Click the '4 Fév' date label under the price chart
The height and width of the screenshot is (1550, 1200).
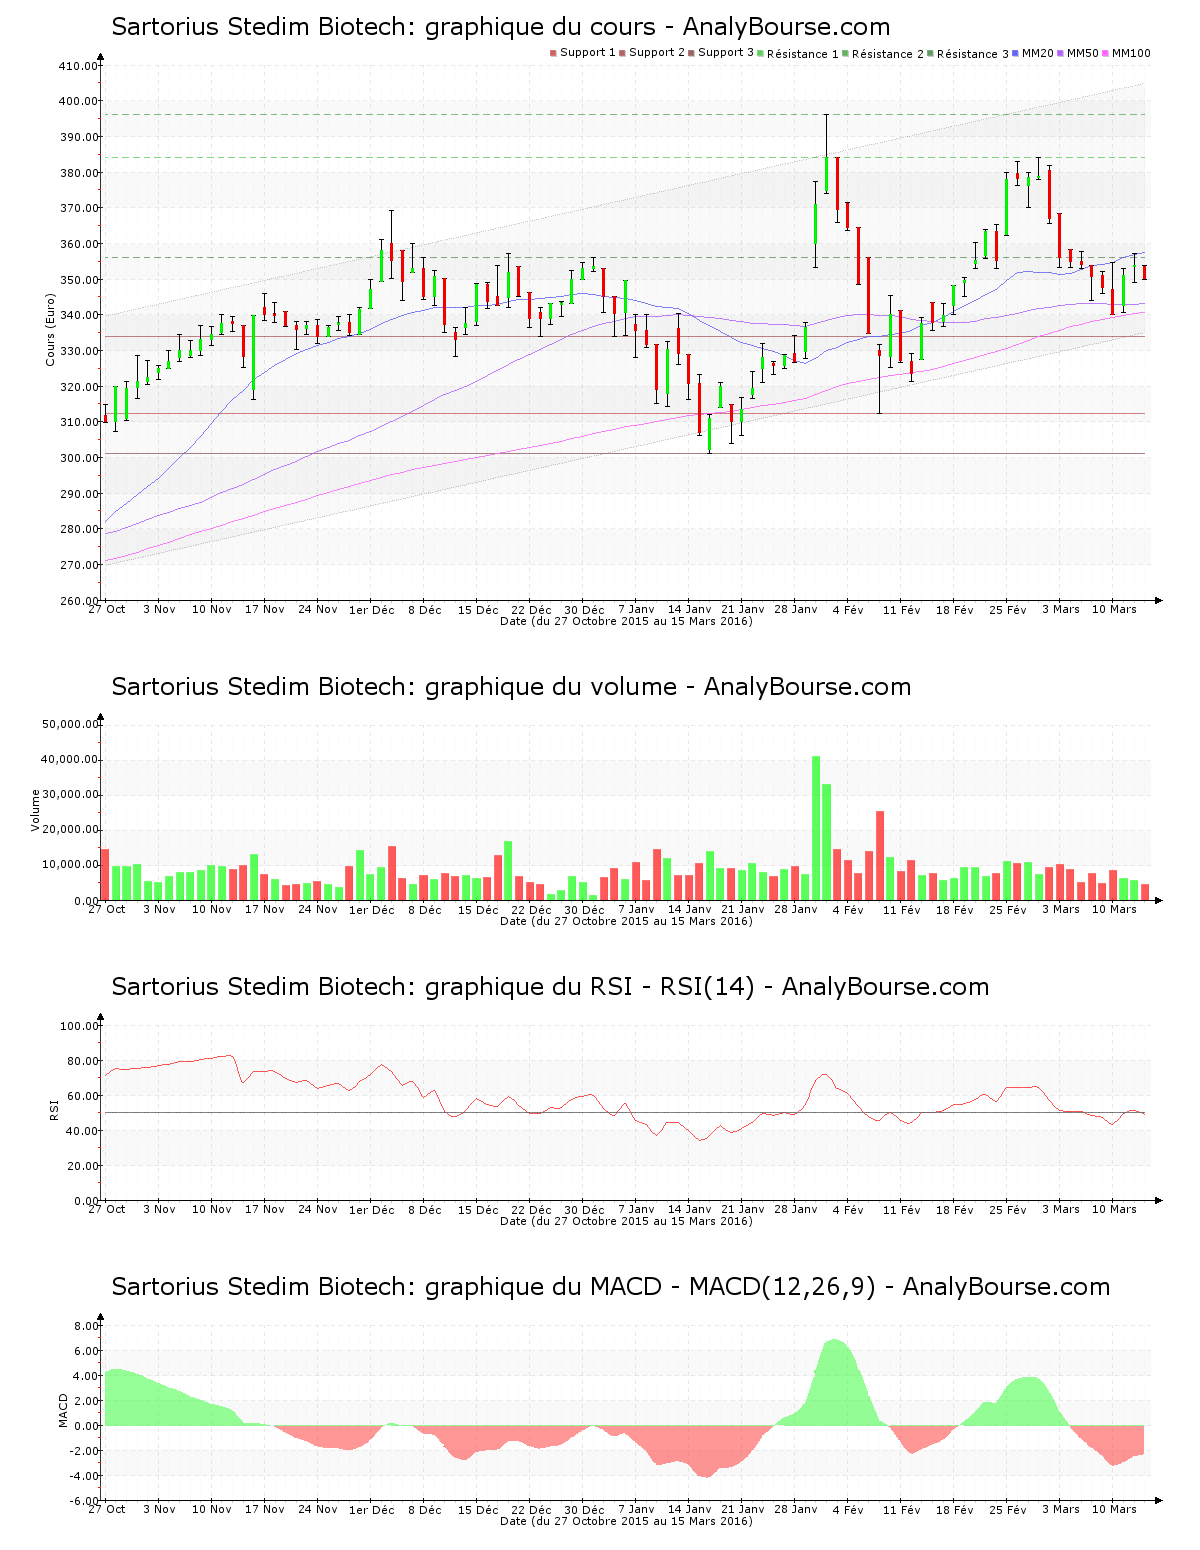pos(848,610)
